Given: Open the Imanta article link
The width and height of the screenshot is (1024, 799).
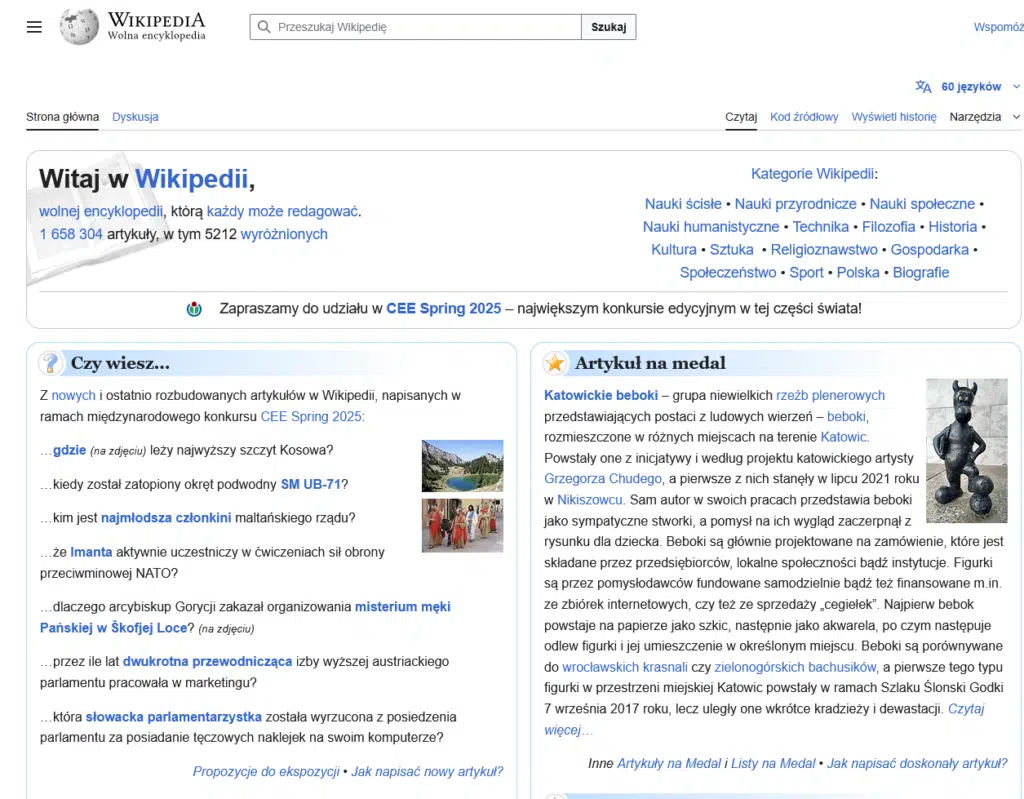Looking at the screenshot, I should pyautogui.click(x=91, y=552).
